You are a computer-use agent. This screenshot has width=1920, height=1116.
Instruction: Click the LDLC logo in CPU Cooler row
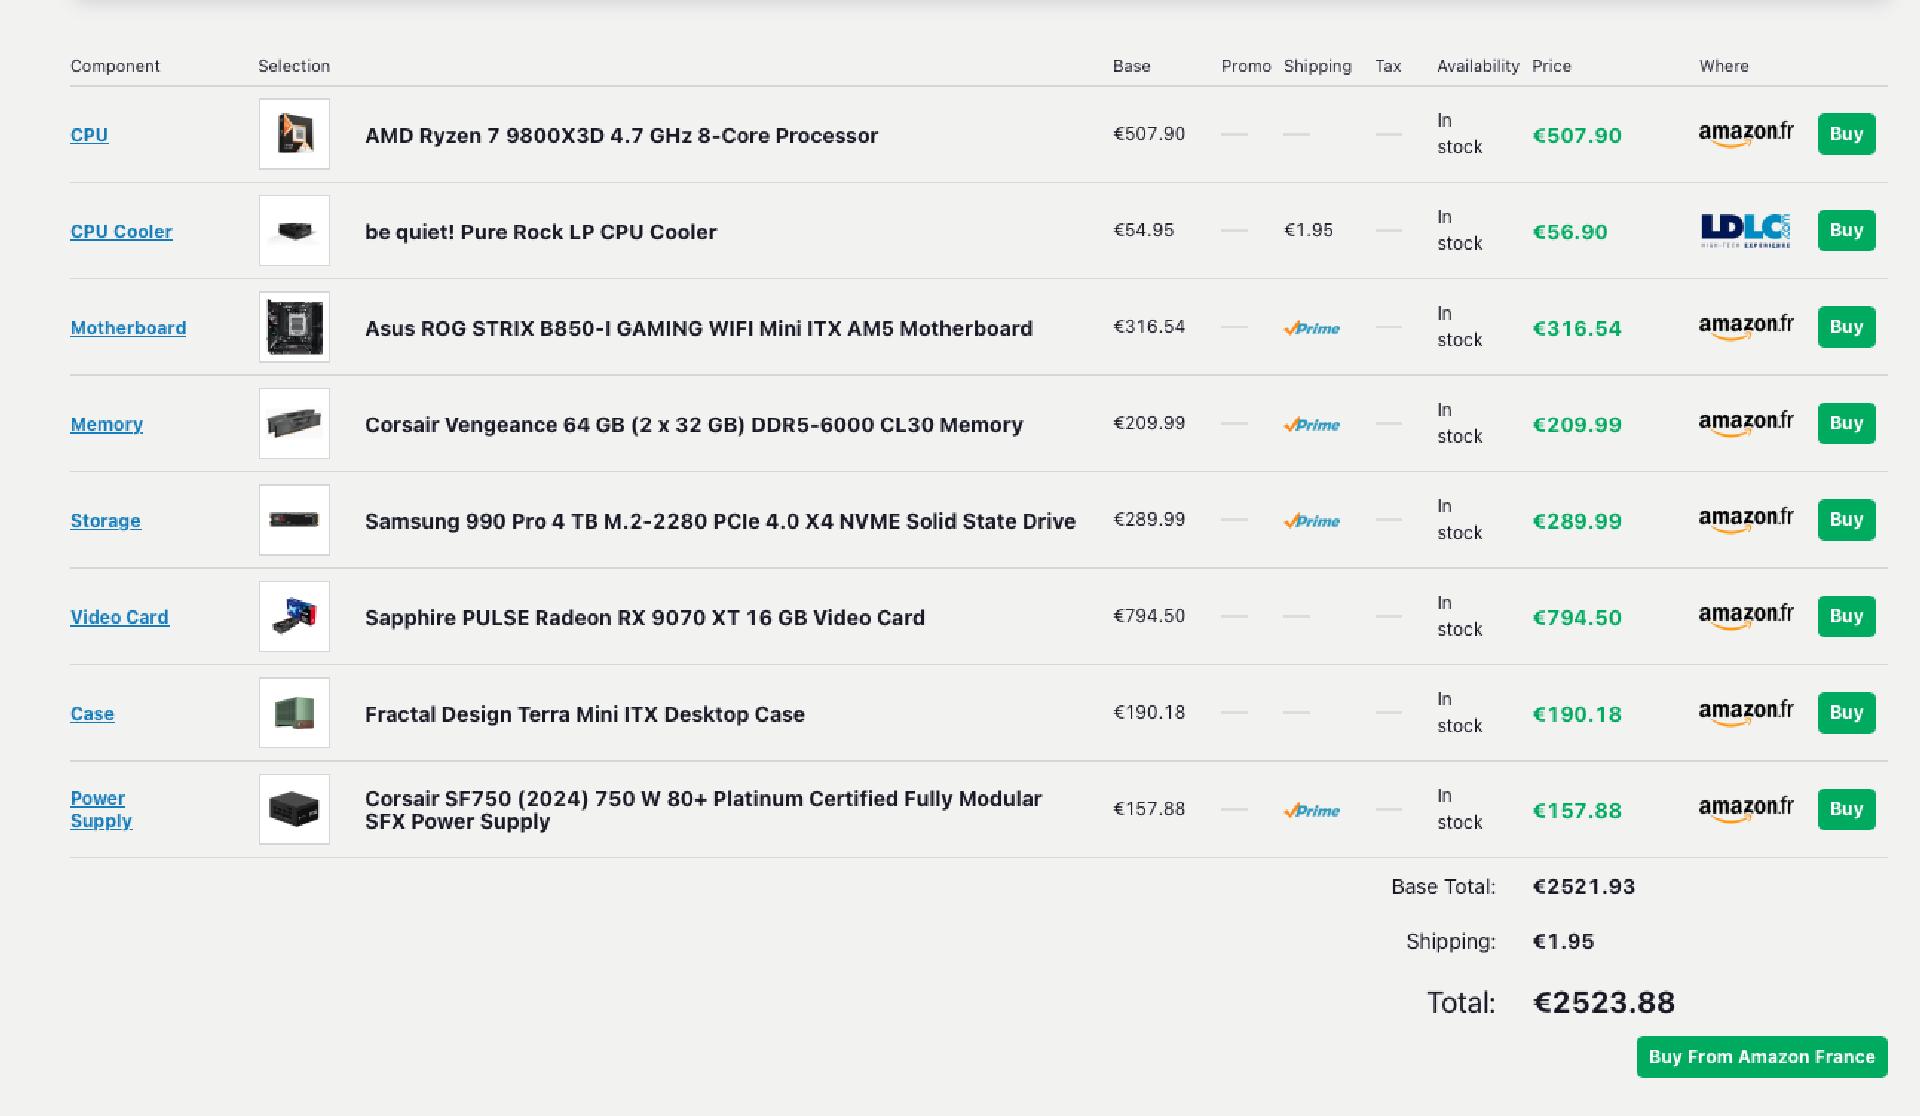1746,231
